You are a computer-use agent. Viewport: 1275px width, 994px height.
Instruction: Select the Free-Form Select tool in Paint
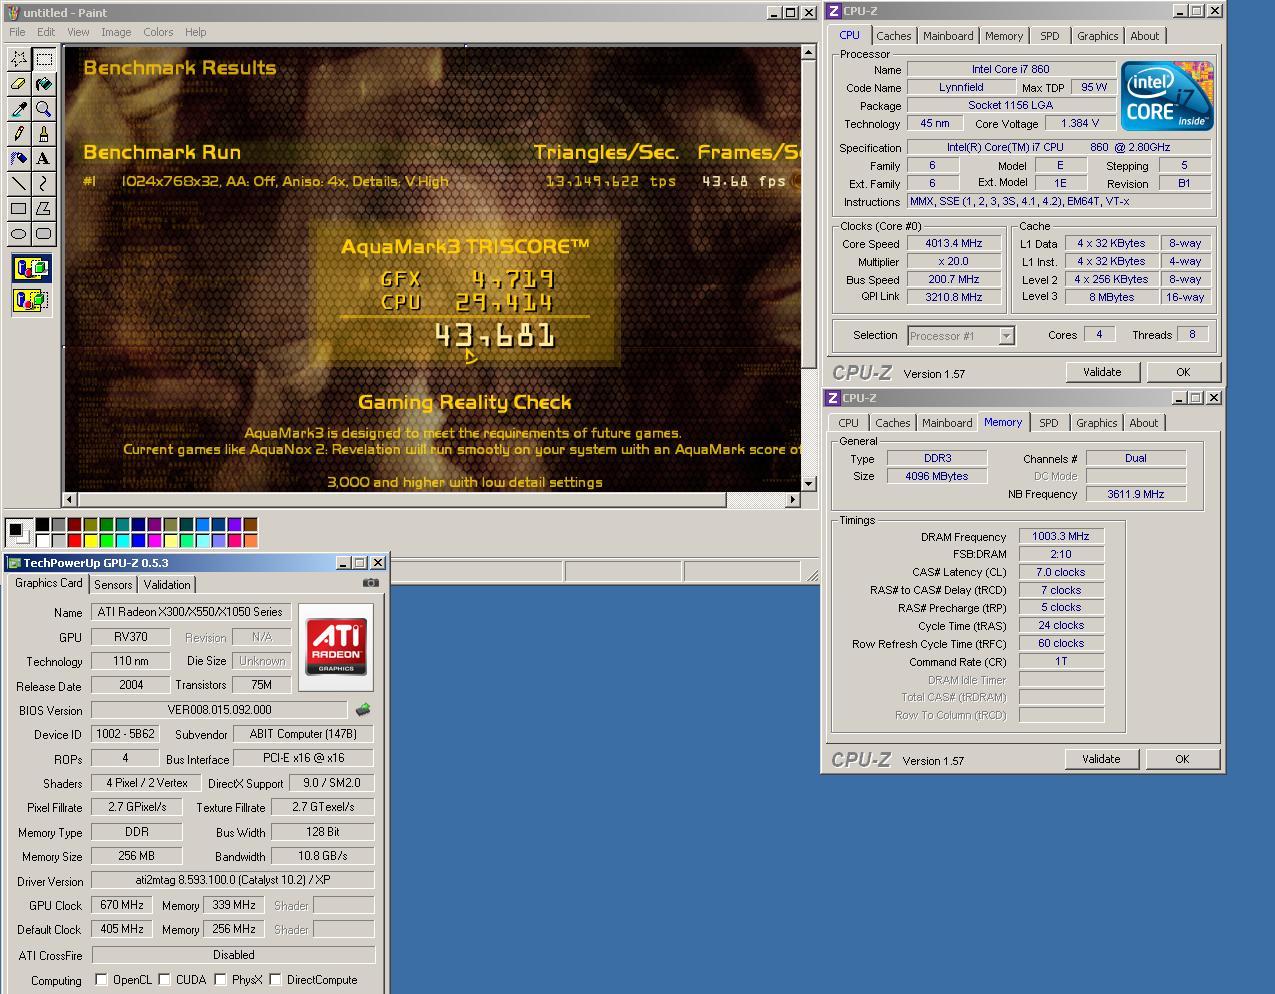pos(19,59)
